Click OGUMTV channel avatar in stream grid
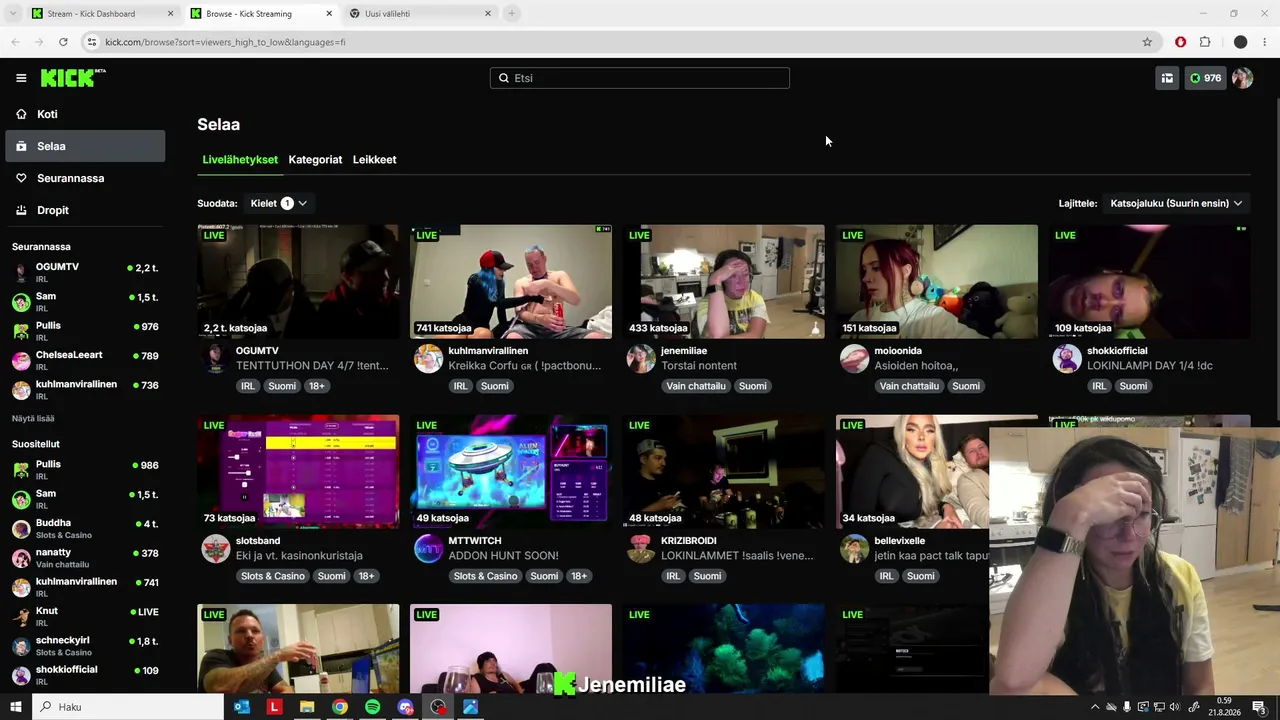1280x720 pixels. pos(216,358)
